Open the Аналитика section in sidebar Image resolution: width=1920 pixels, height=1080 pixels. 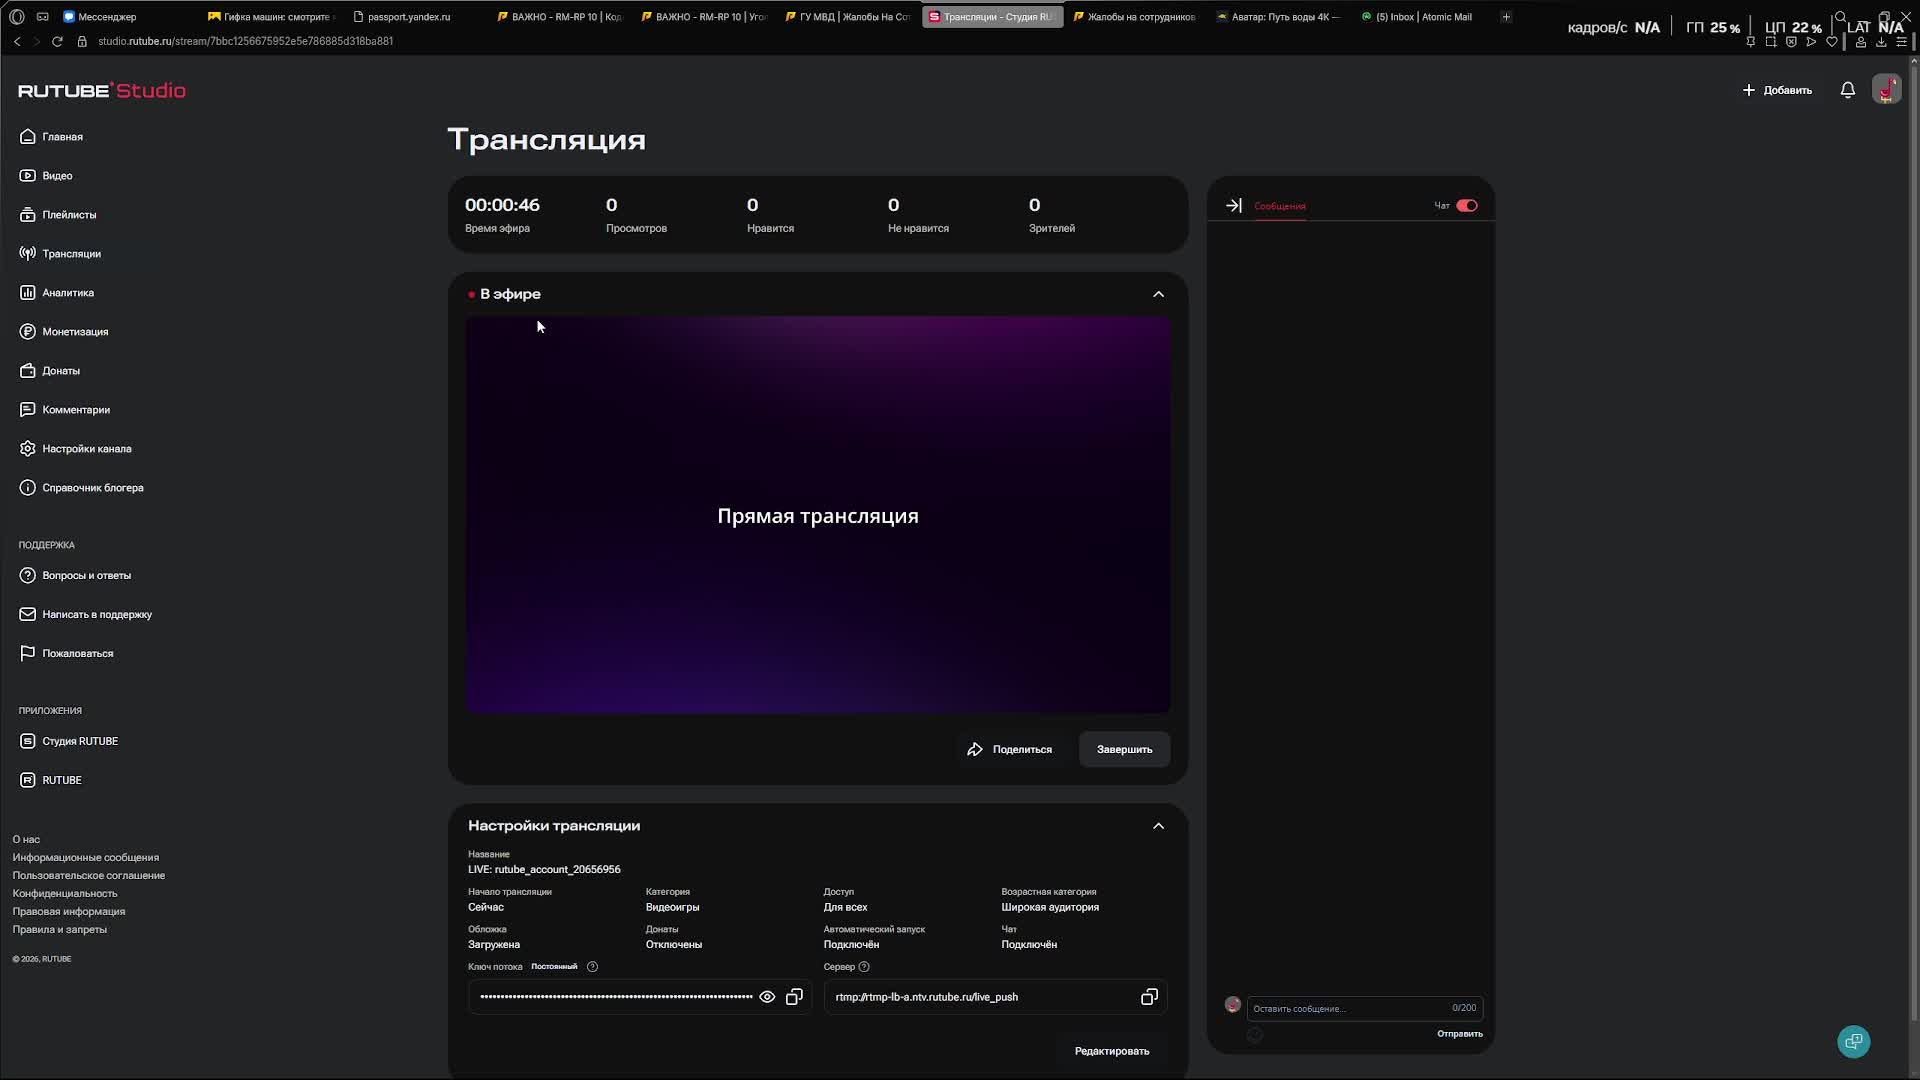click(67, 292)
